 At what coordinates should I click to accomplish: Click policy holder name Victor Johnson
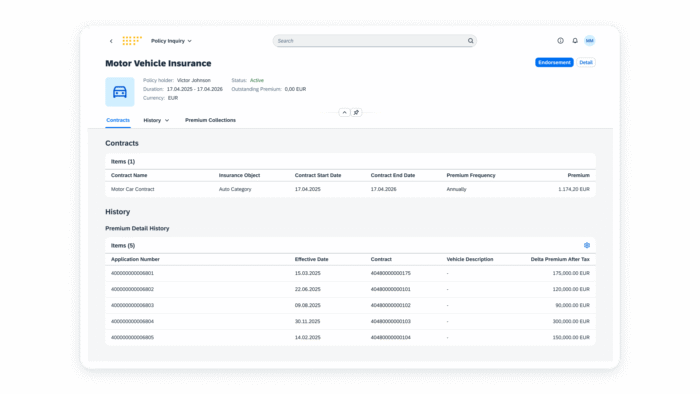tap(194, 80)
